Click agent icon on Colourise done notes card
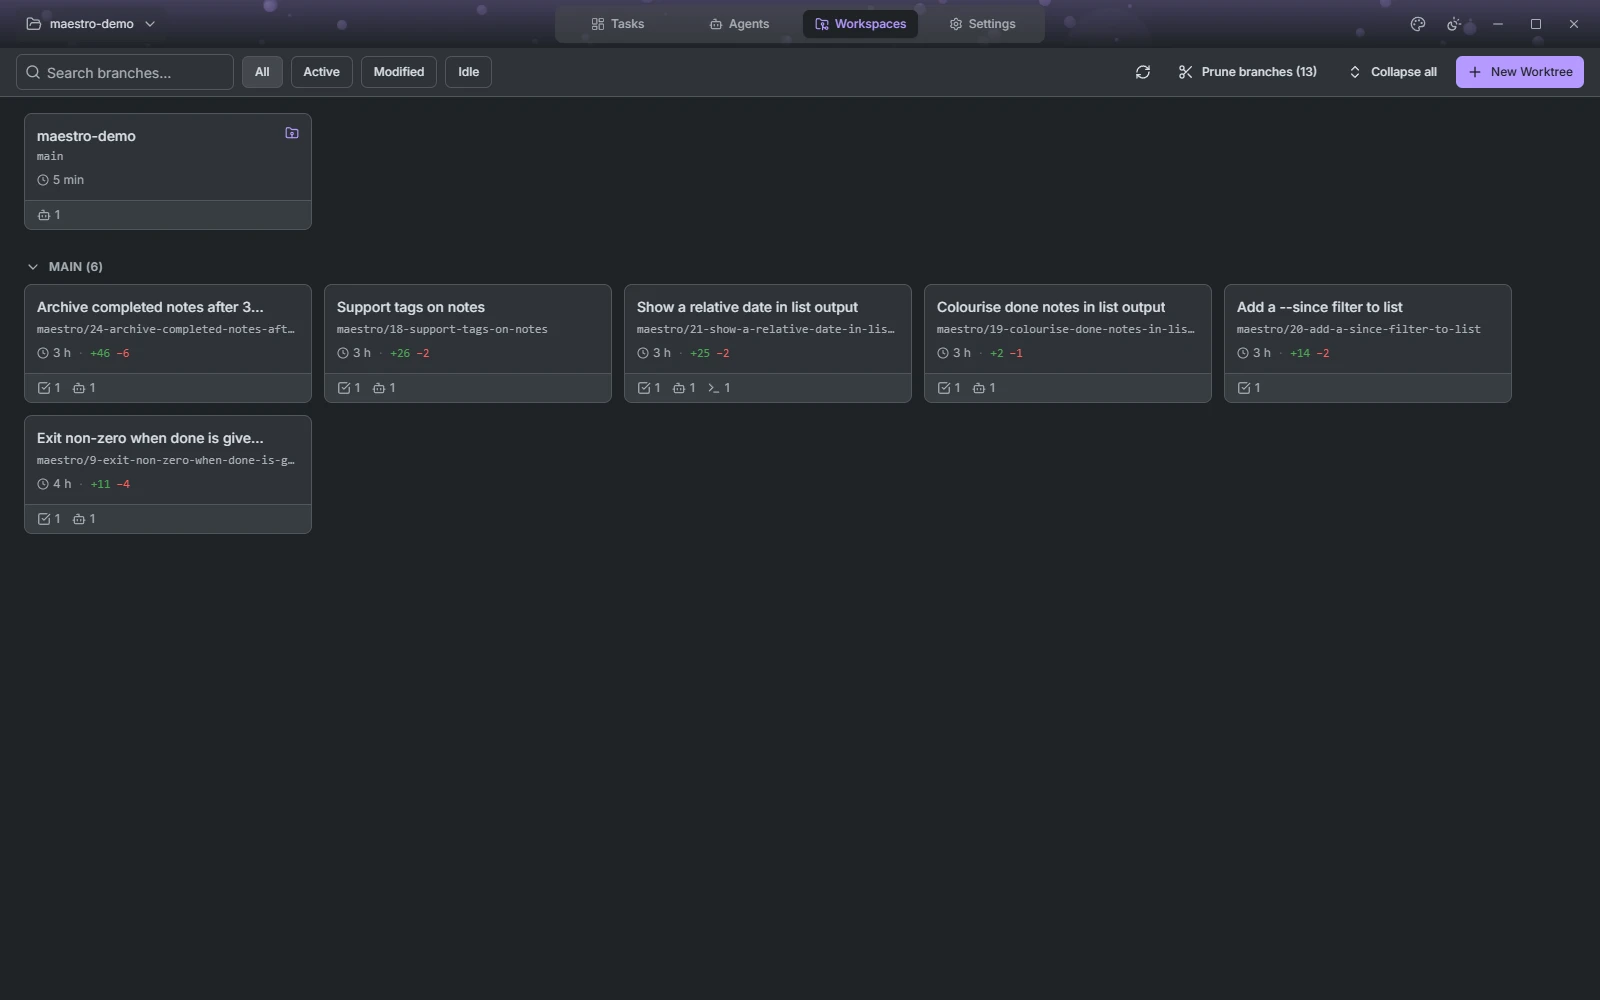This screenshot has height=1000, width=1600. (x=979, y=388)
